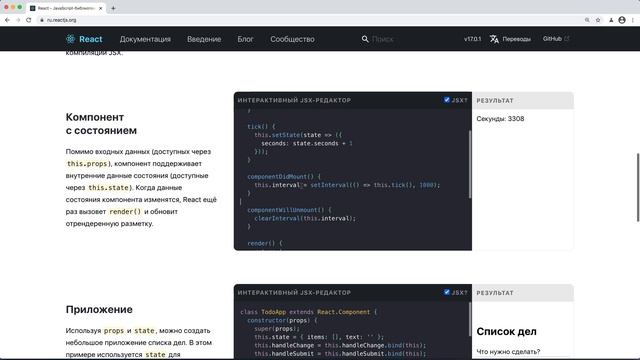Image resolution: width=640 pixels, height=360 pixels.
Task: Click the page vertical scrollbar thumb
Action: click(638, 187)
